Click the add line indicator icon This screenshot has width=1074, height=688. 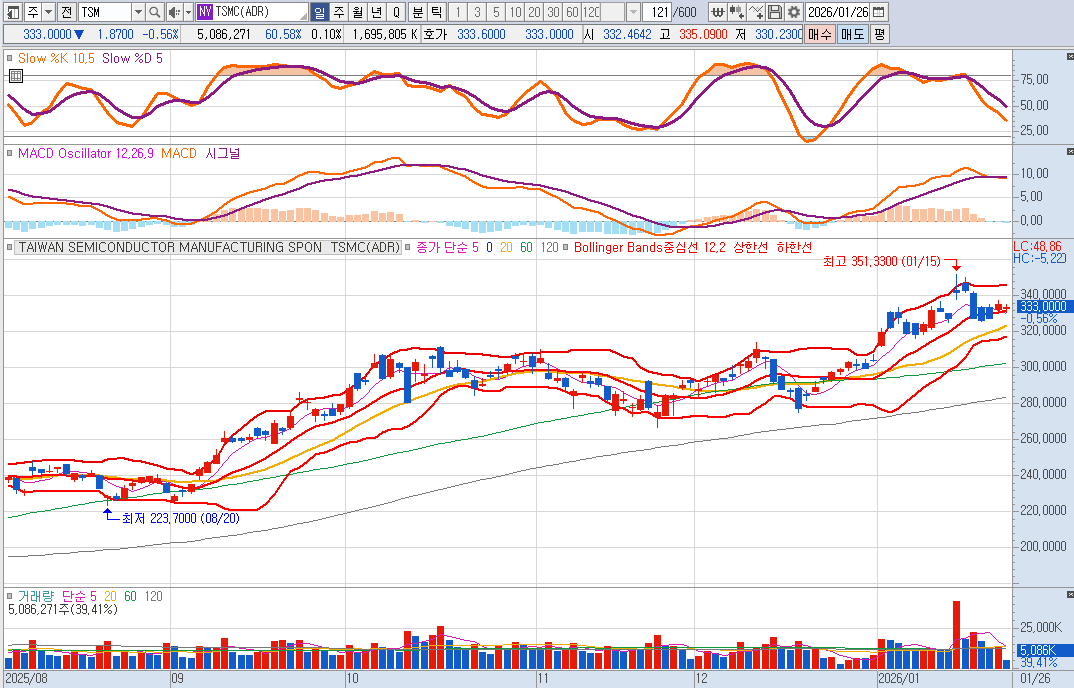pos(756,12)
